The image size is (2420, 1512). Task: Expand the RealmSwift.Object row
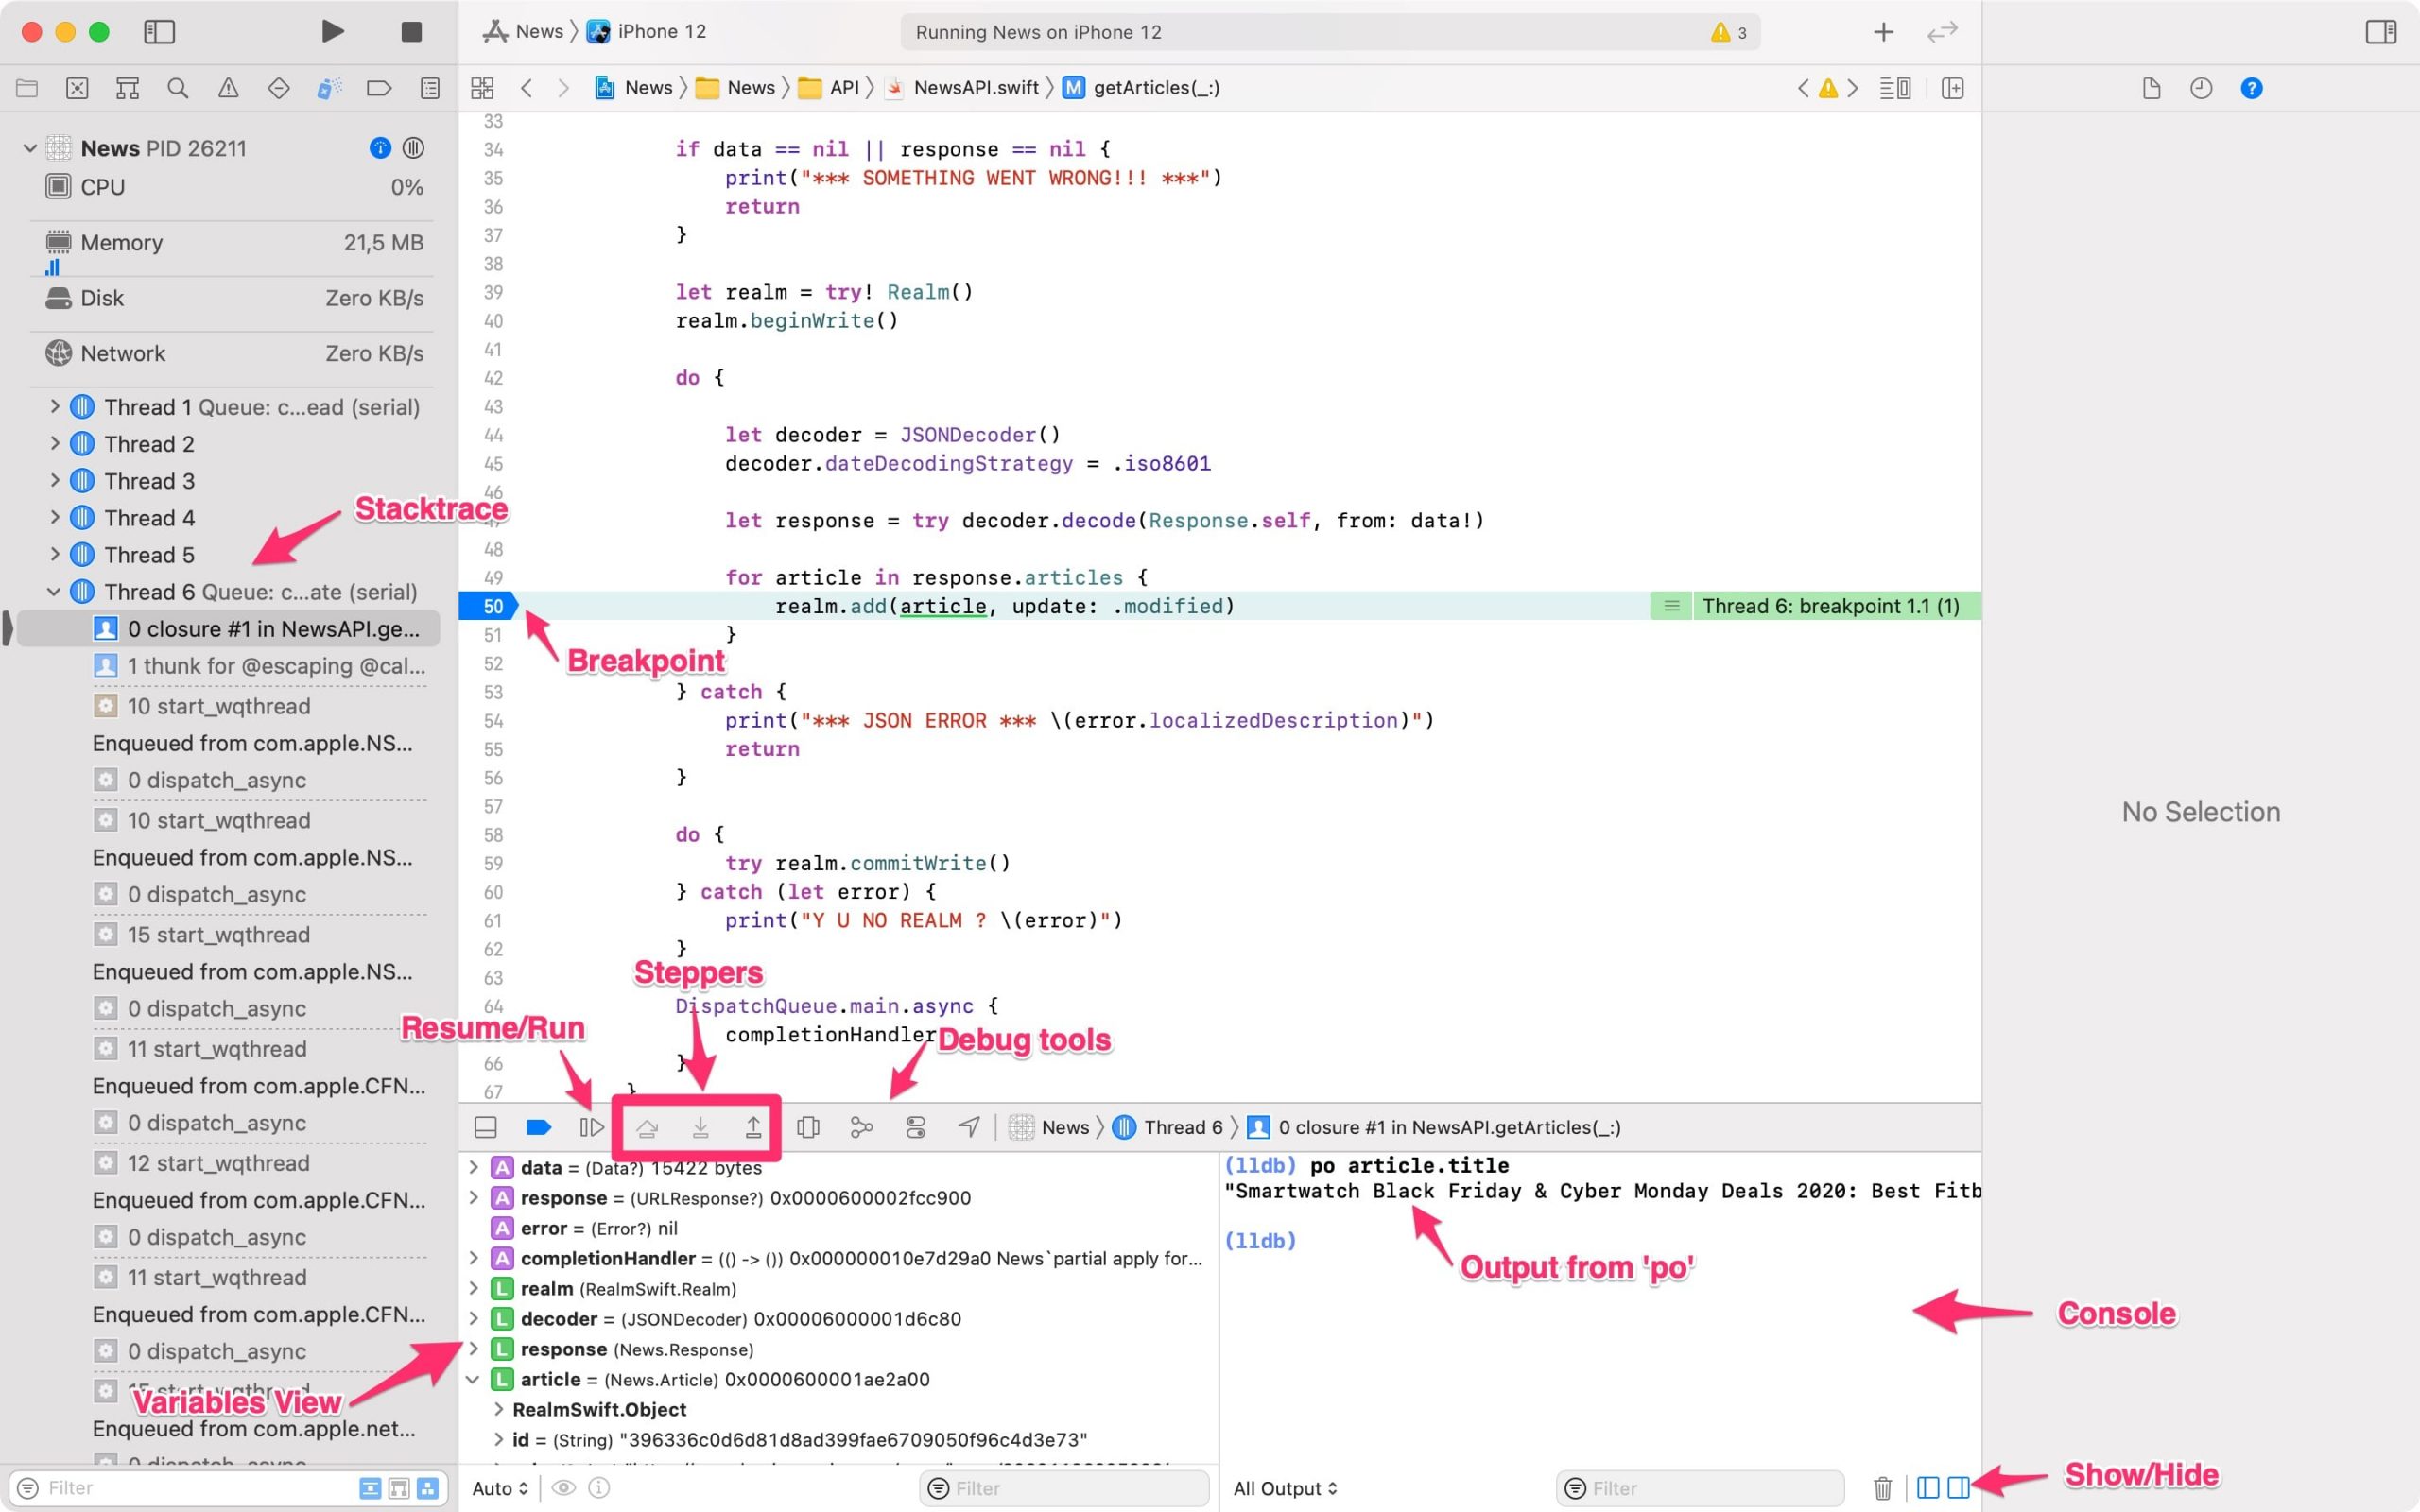point(498,1409)
